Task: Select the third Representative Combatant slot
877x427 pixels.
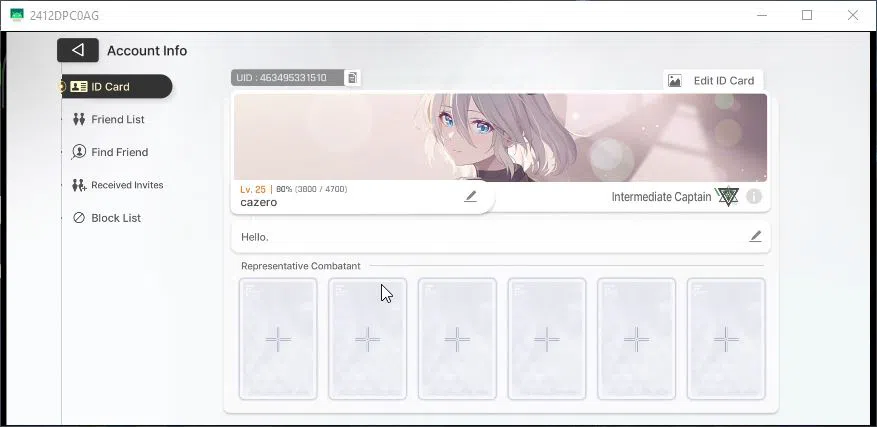Action: pyautogui.click(x=457, y=339)
